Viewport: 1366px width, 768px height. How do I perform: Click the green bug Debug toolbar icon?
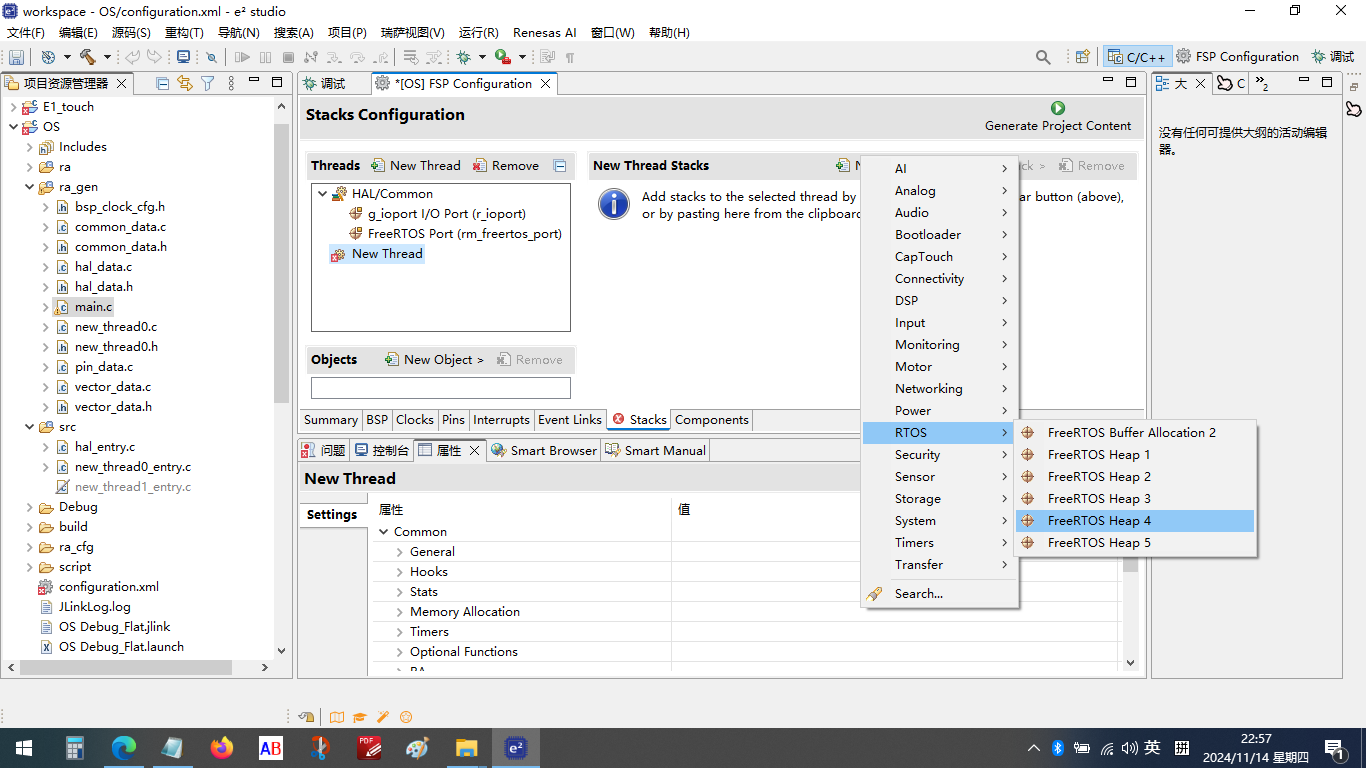pos(464,58)
